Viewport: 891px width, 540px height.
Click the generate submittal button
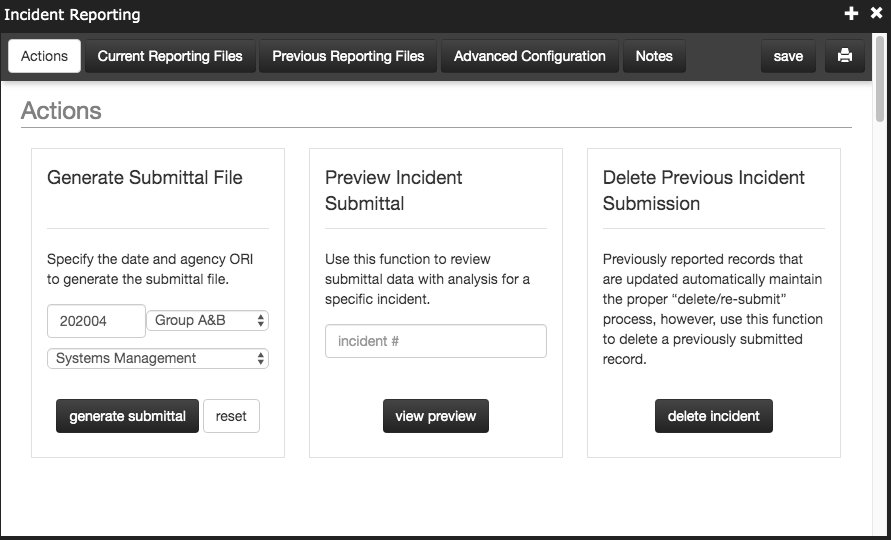point(127,416)
